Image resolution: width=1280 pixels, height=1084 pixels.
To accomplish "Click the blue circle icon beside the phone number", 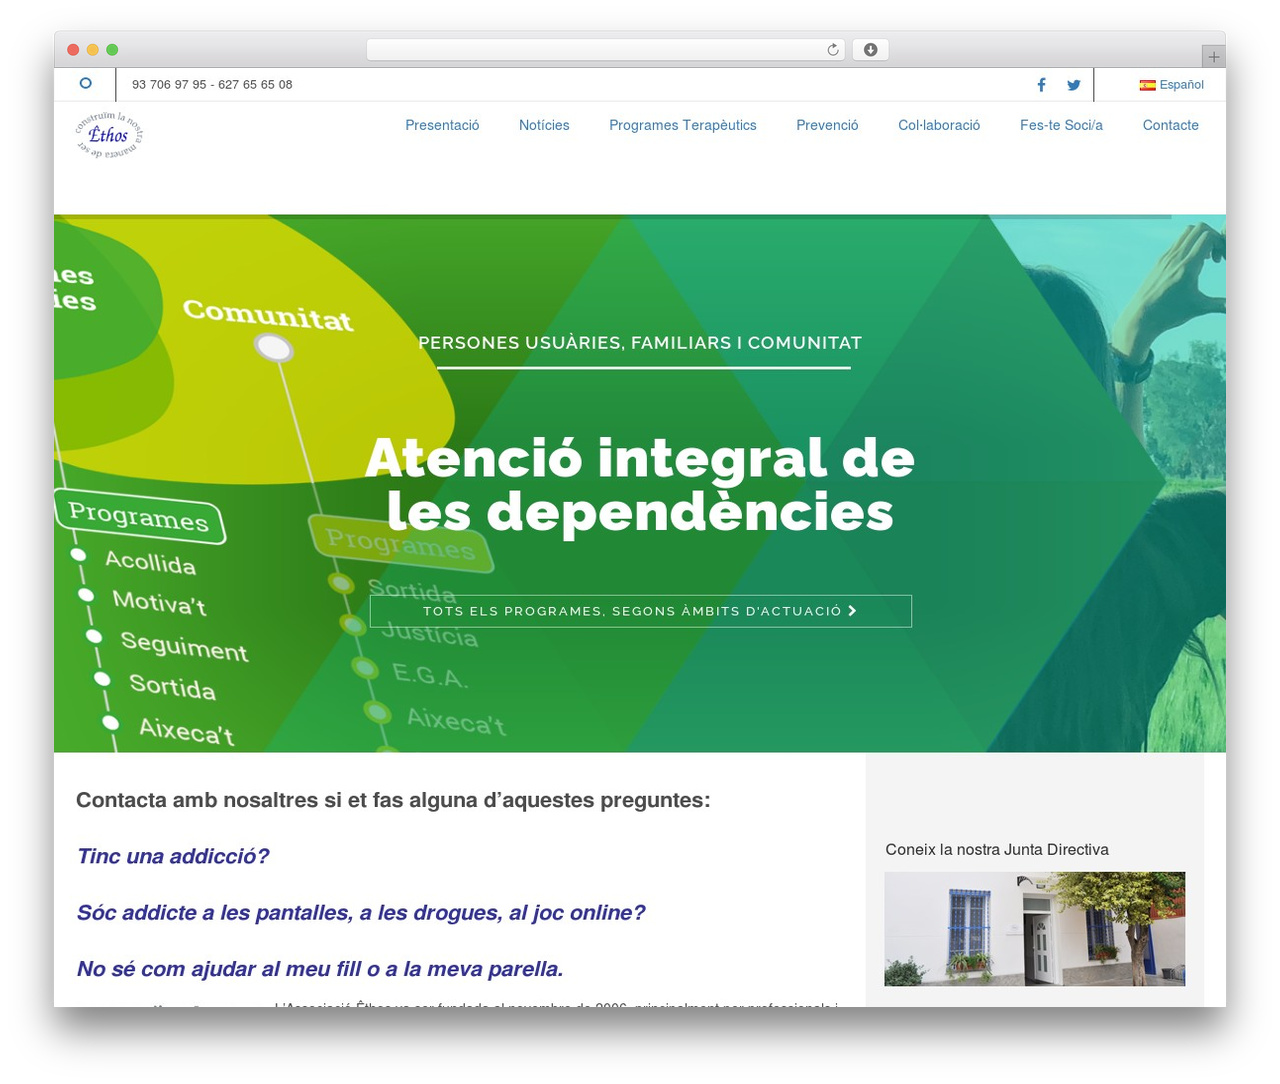I will pos(85,84).
